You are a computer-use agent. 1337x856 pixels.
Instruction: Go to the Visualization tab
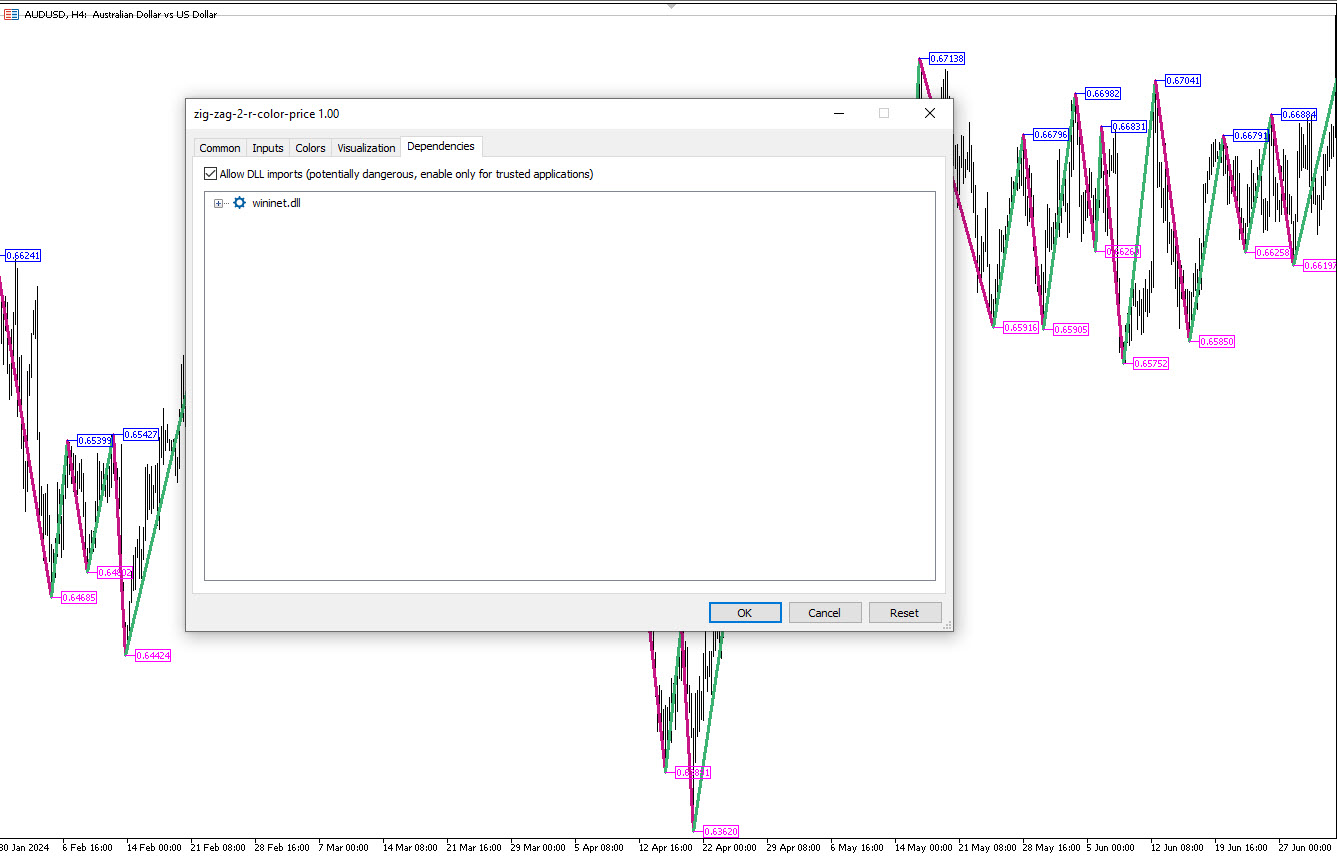(366, 148)
